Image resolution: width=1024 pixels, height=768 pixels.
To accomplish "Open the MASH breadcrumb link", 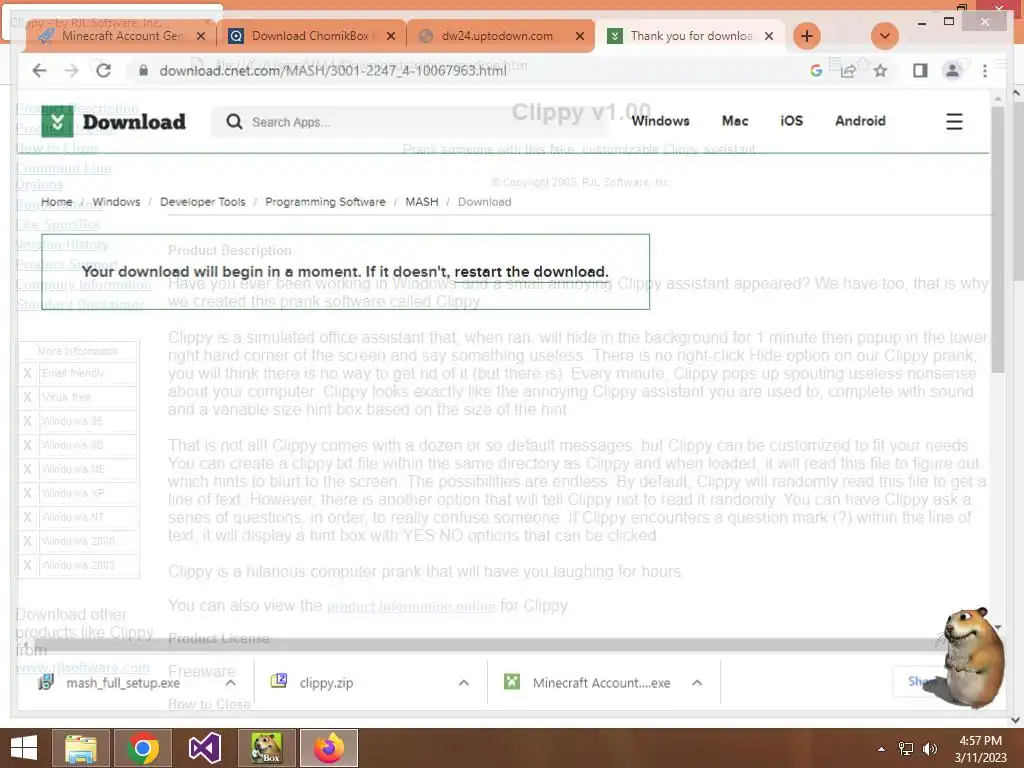I will 422,202.
